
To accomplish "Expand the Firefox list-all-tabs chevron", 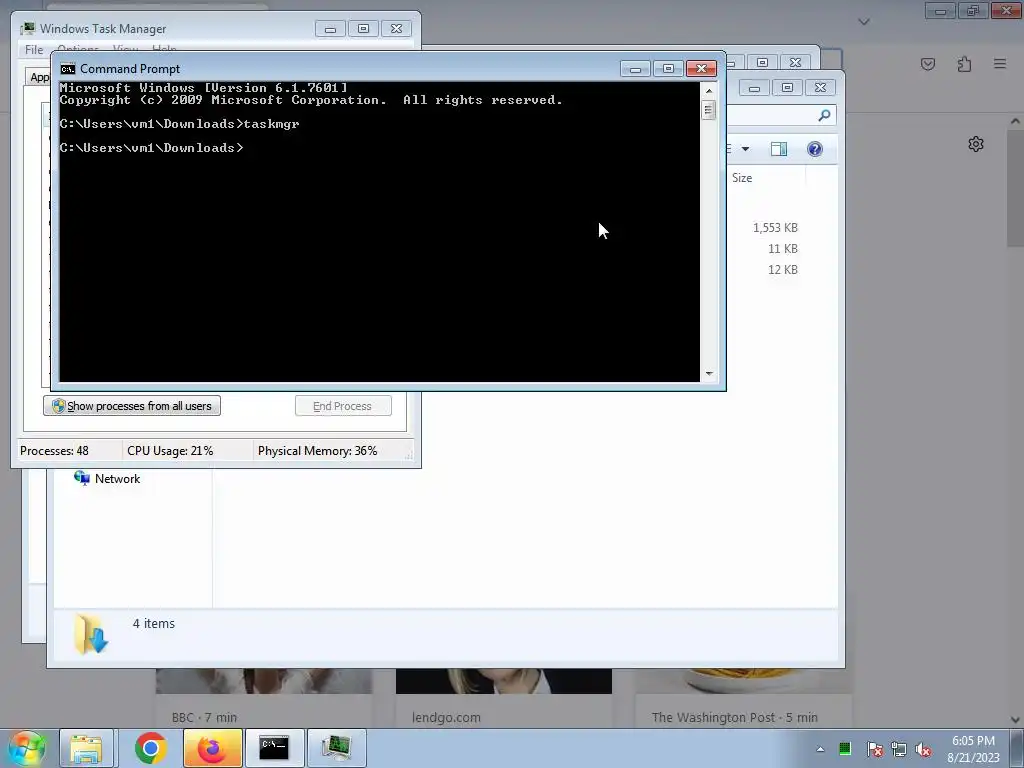I will pos(864,22).
